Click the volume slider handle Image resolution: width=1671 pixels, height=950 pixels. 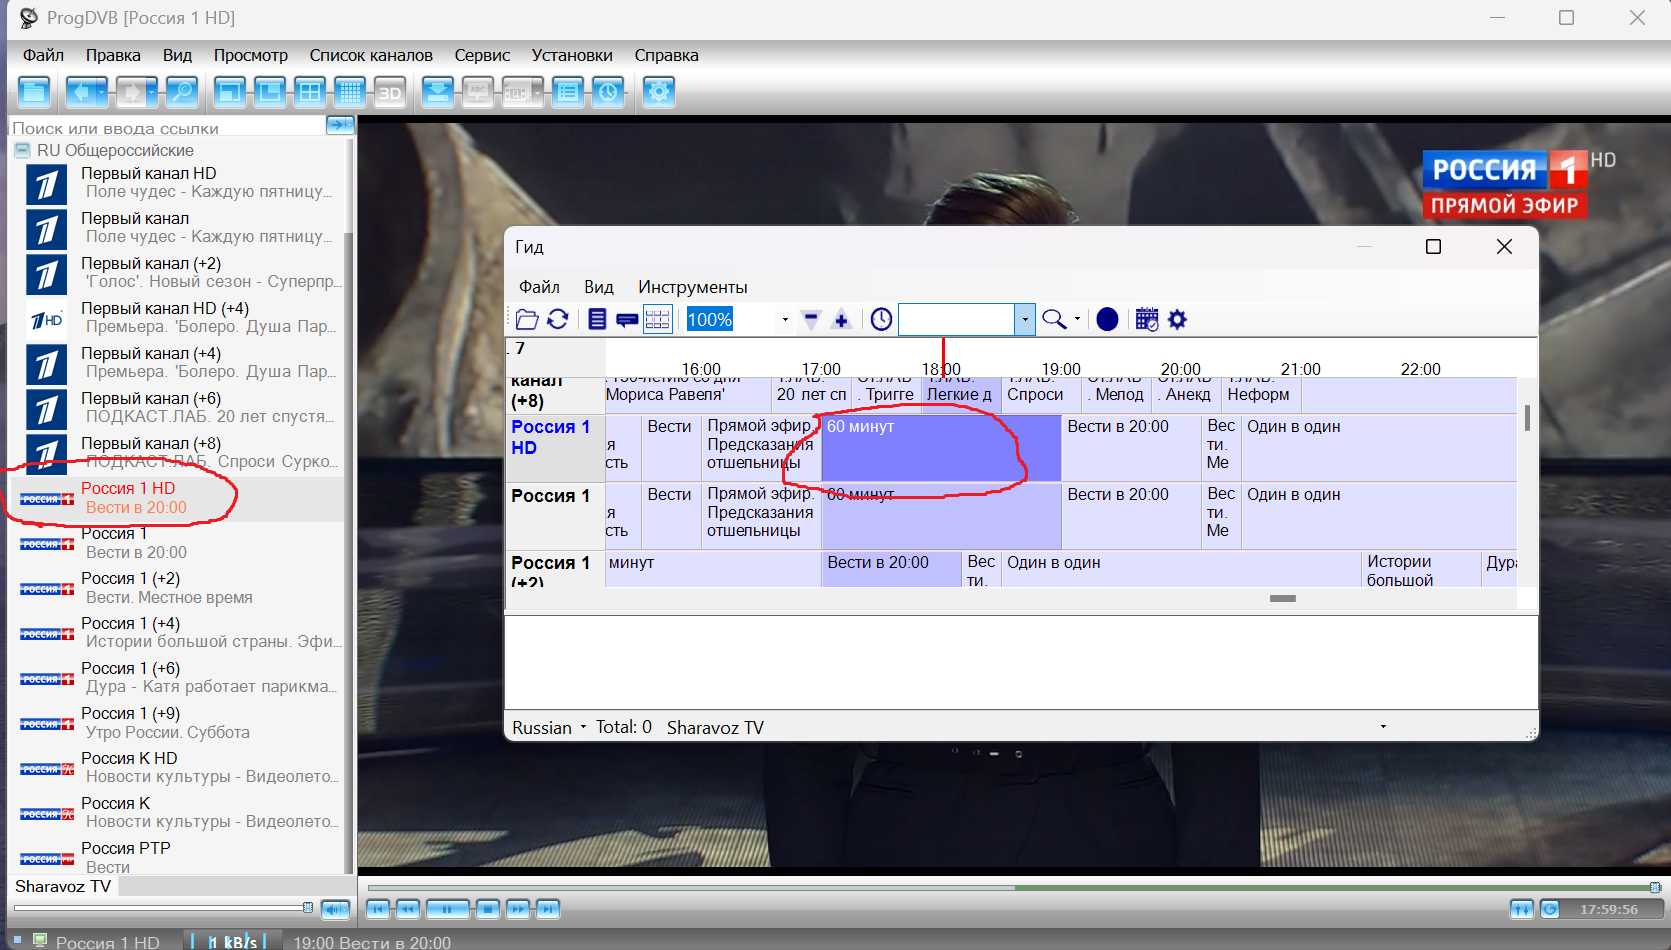308,907
